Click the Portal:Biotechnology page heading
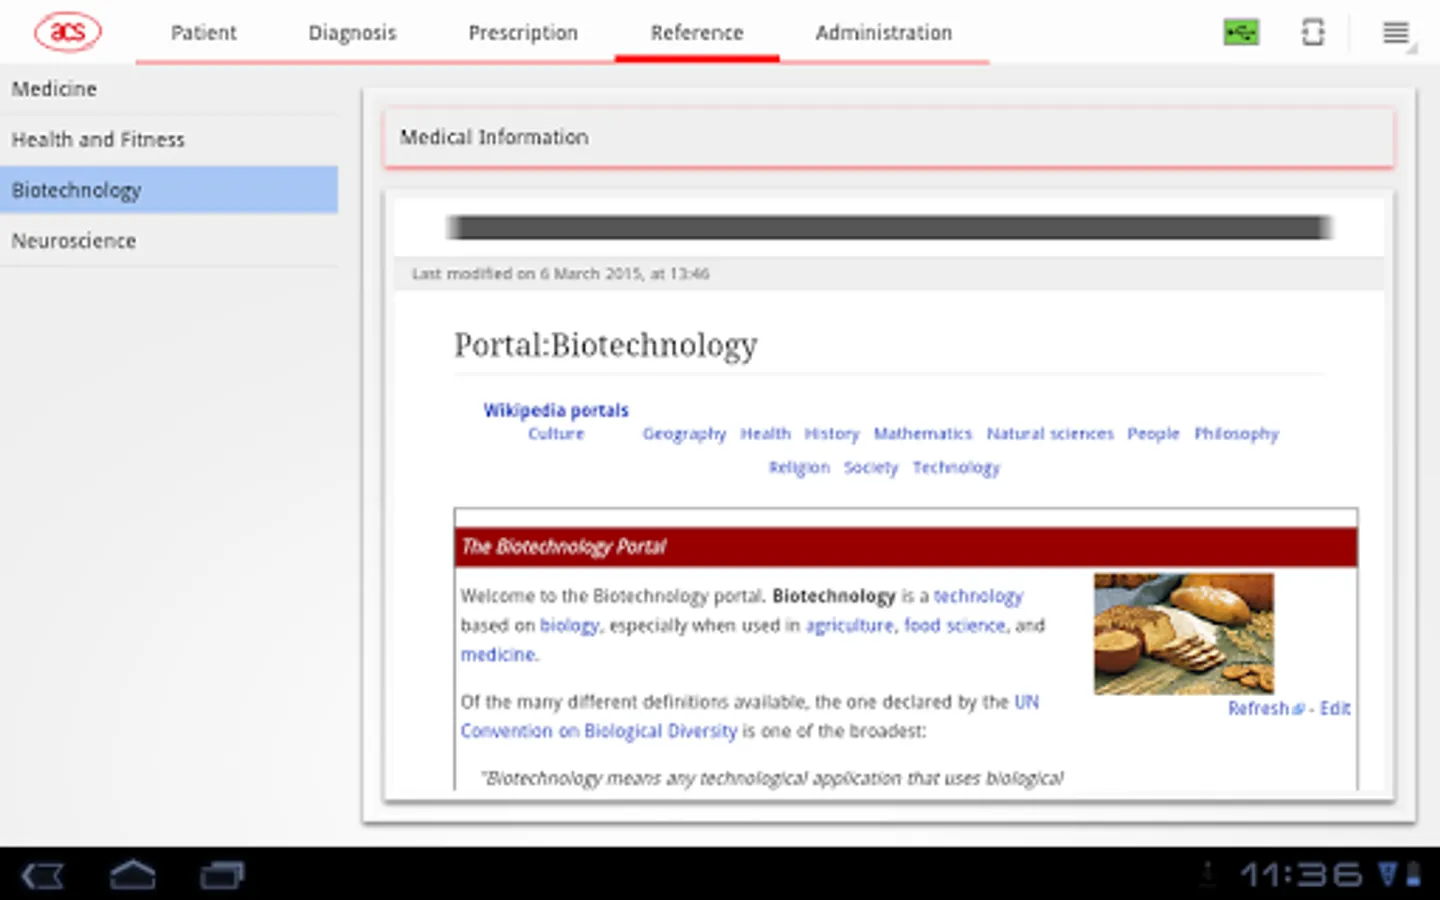Screen dimensions: 1440x900 [x=606, y=345]
